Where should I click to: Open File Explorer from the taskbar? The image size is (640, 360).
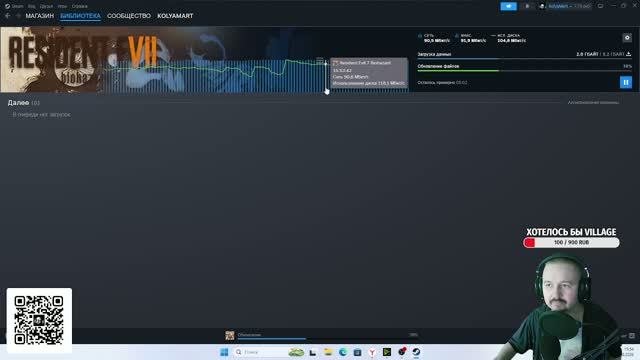point(328,352)
